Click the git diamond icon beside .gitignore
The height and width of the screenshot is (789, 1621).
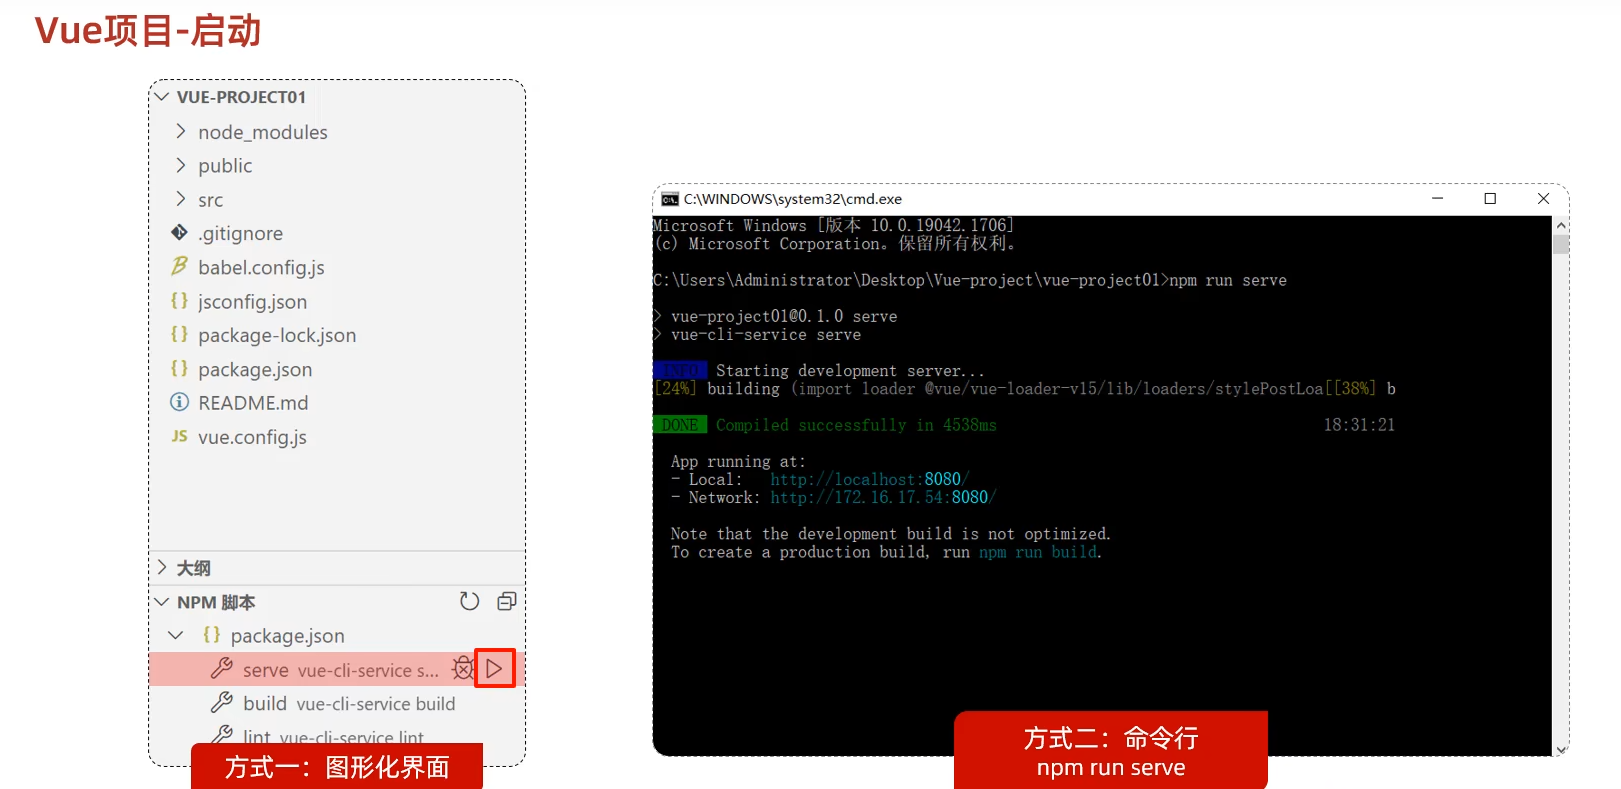click(179, 232)
